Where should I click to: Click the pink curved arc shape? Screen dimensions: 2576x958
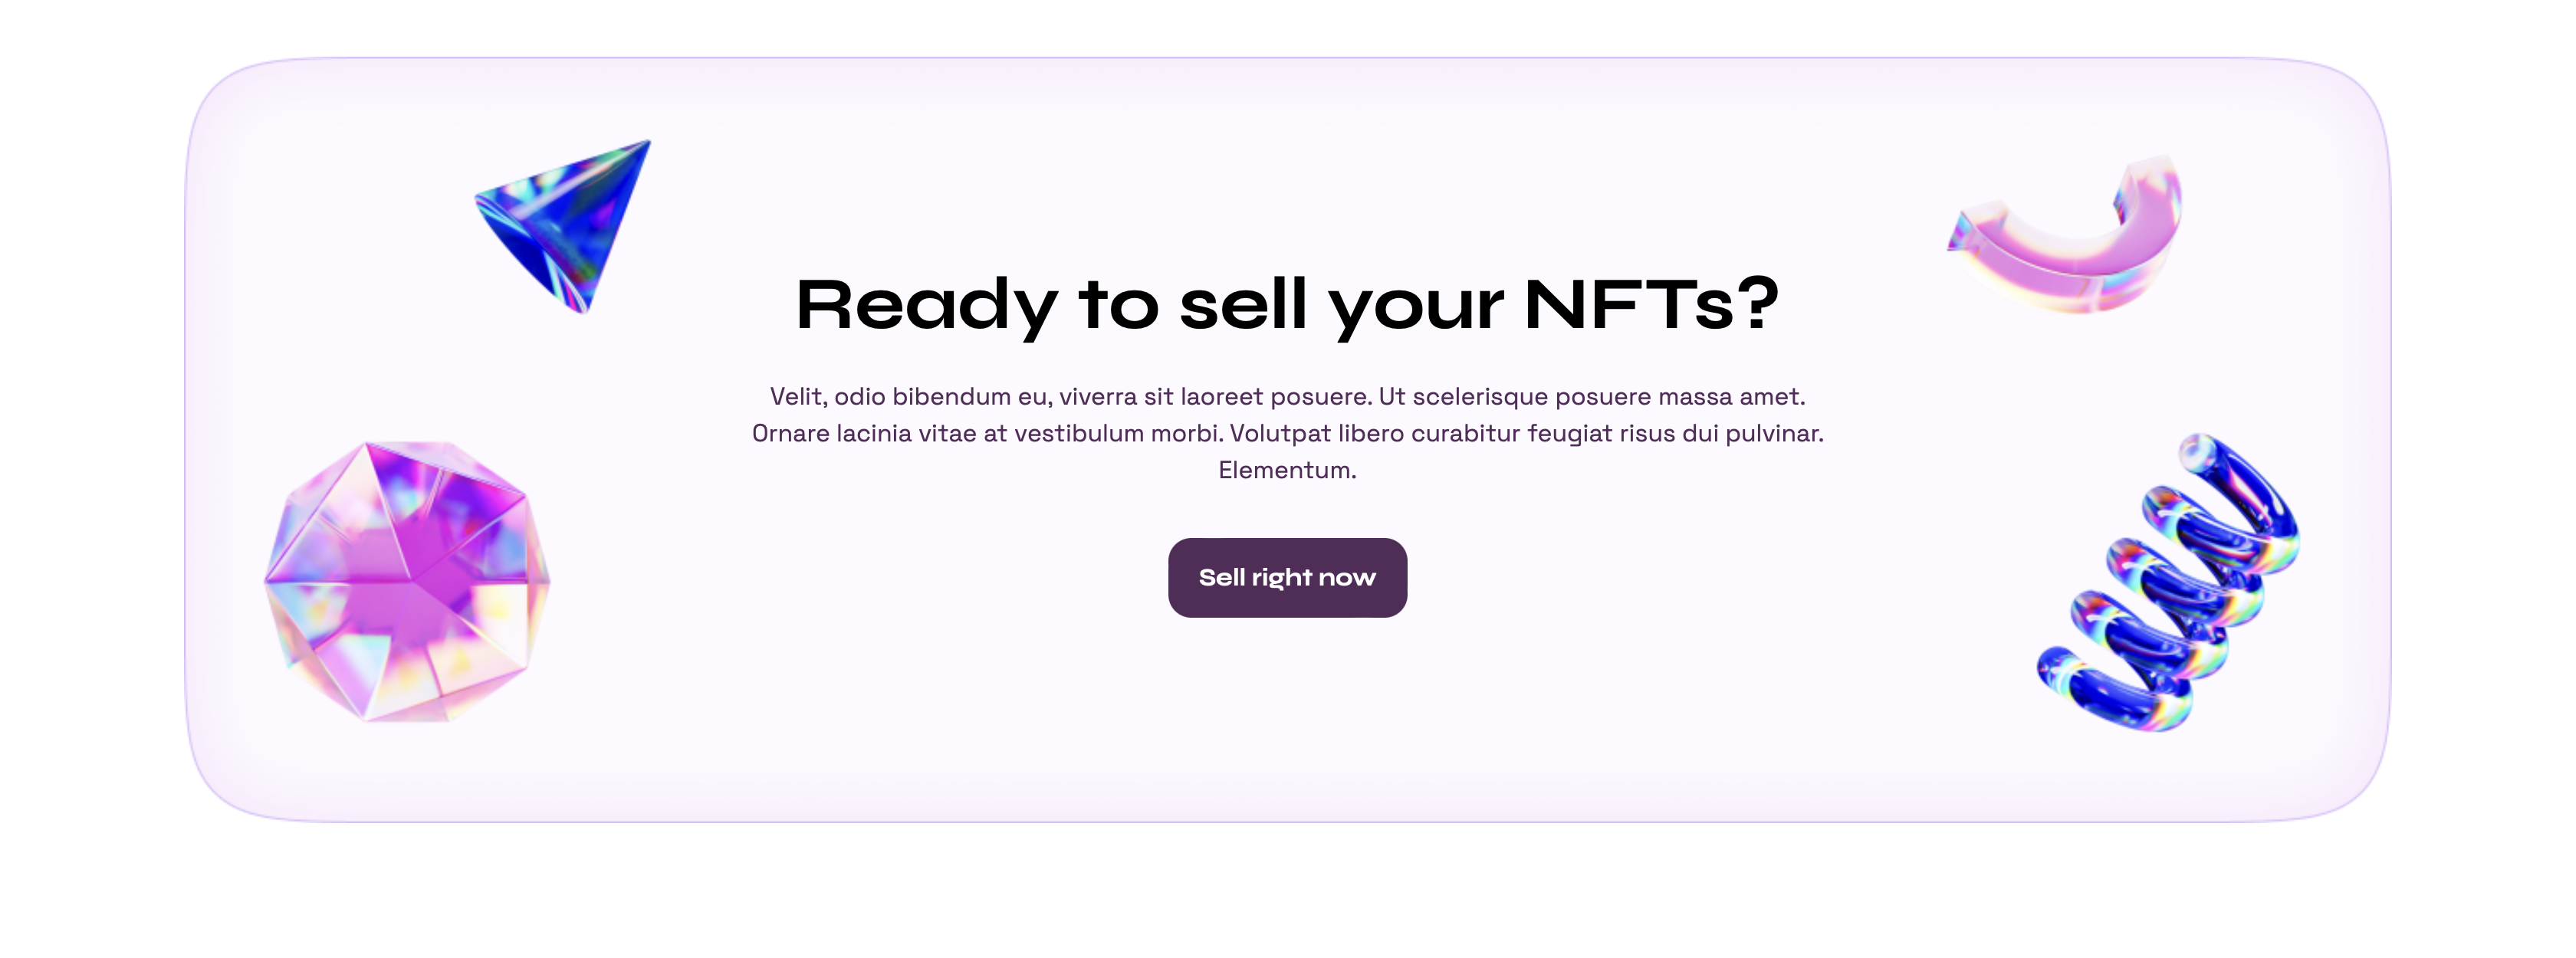click(2066, 234)
